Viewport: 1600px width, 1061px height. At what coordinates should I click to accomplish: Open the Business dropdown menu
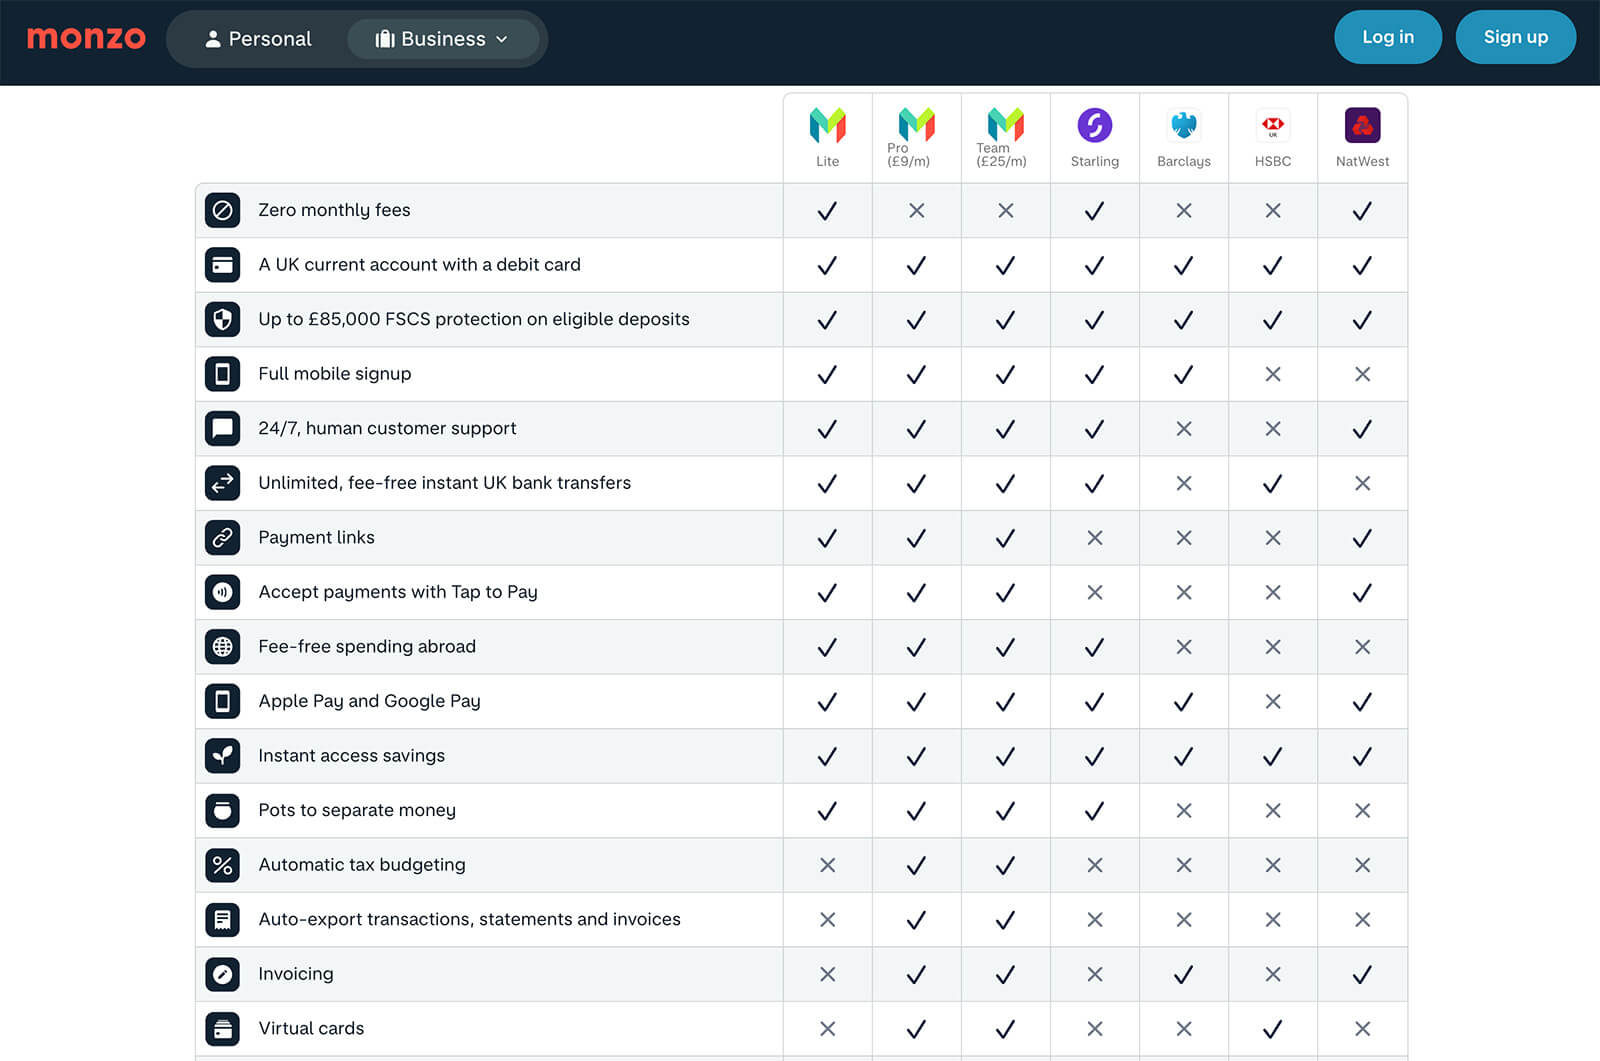point(442,39)
